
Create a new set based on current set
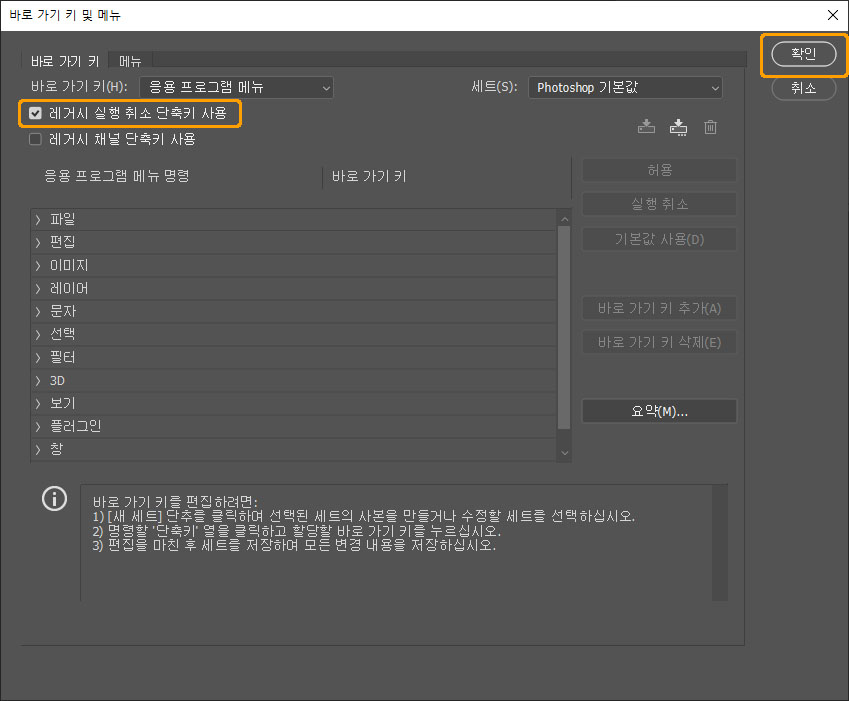[x=680, y=127]
